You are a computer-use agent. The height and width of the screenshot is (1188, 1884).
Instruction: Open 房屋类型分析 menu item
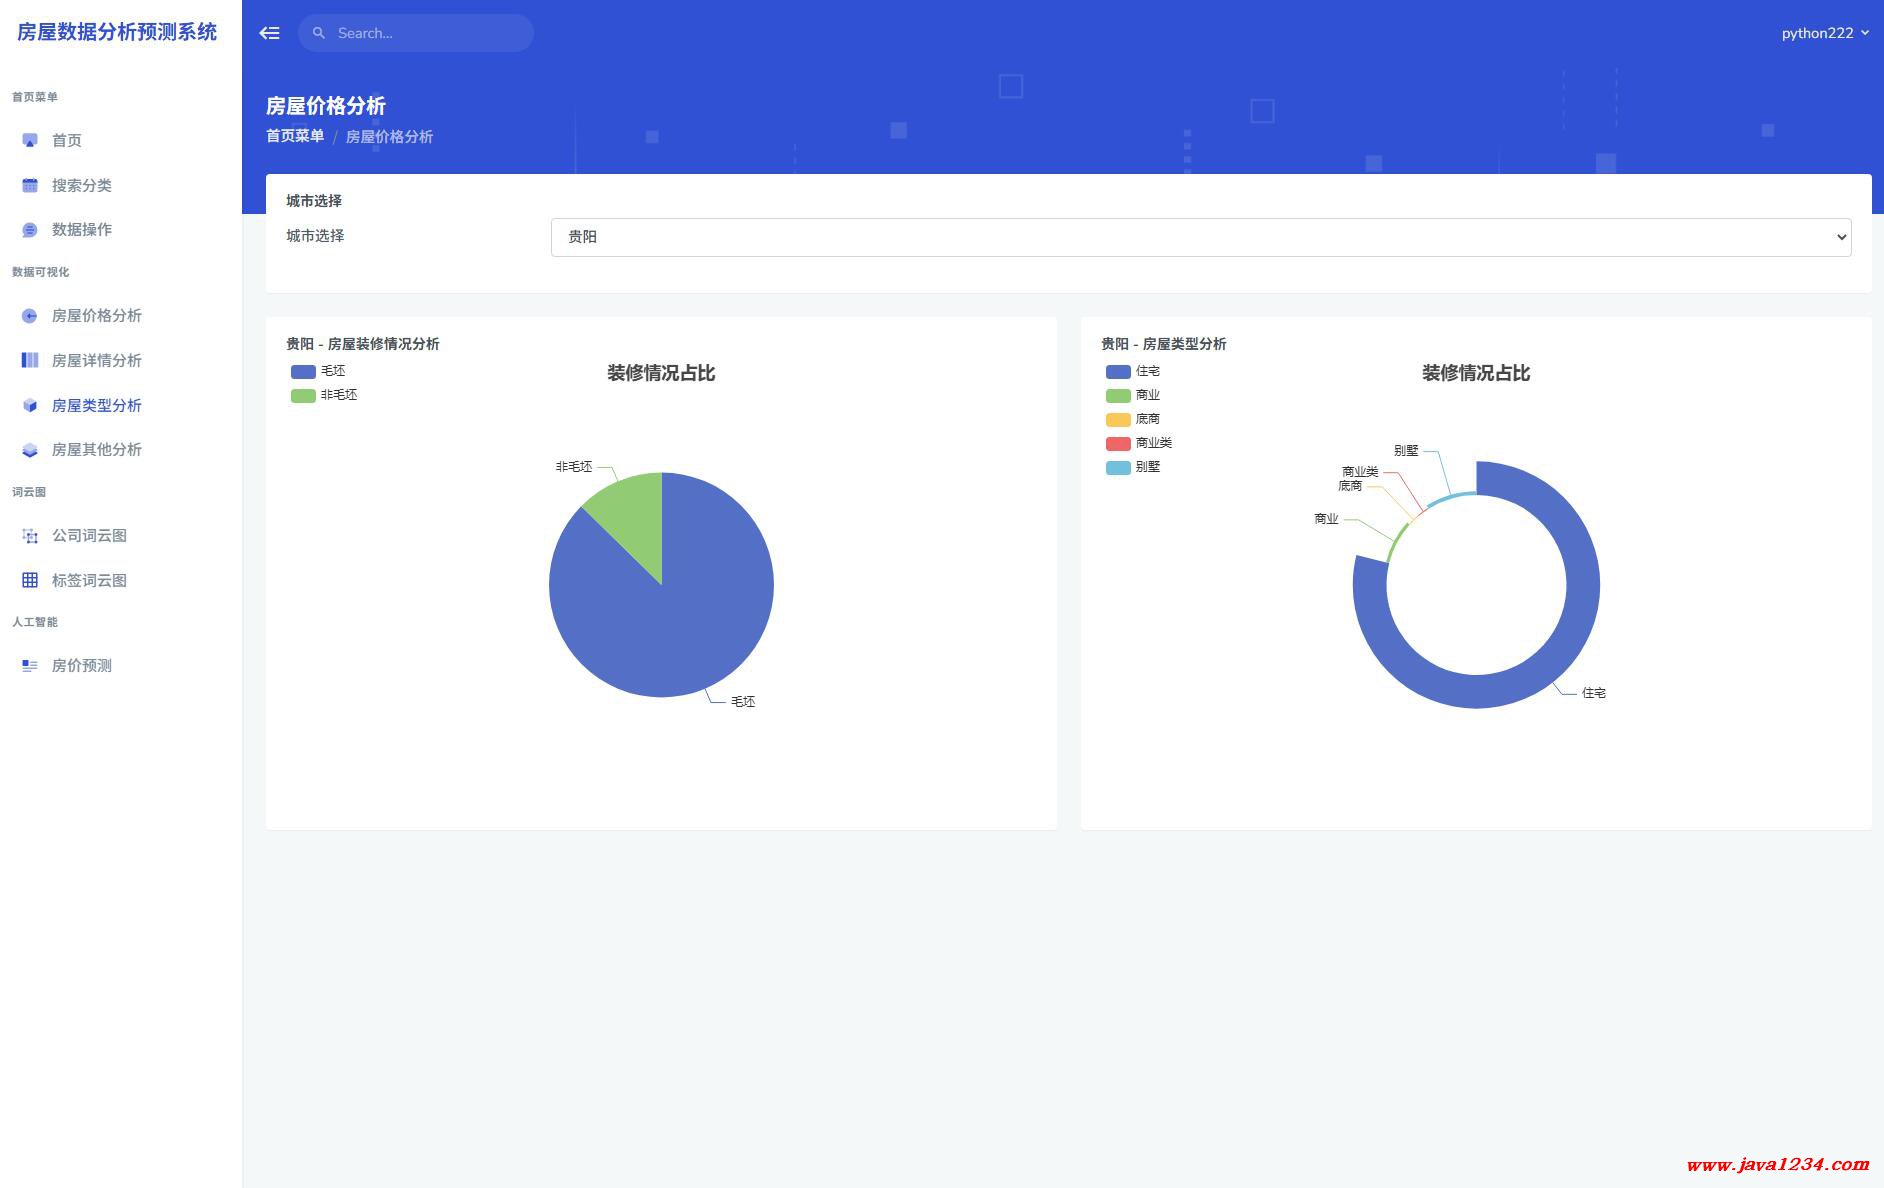click(x=96, y=405)
